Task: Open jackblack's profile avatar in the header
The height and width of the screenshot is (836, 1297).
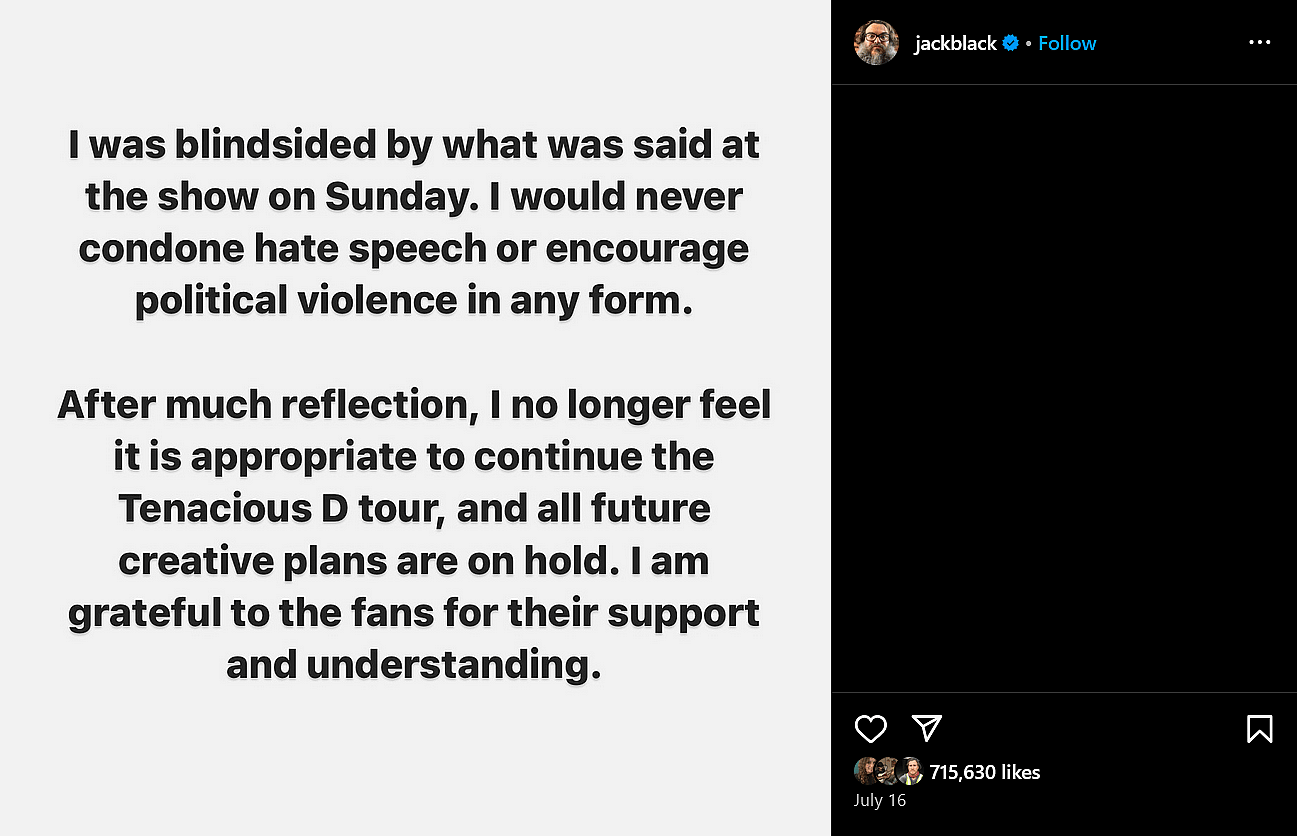Action: coord(877,43)
